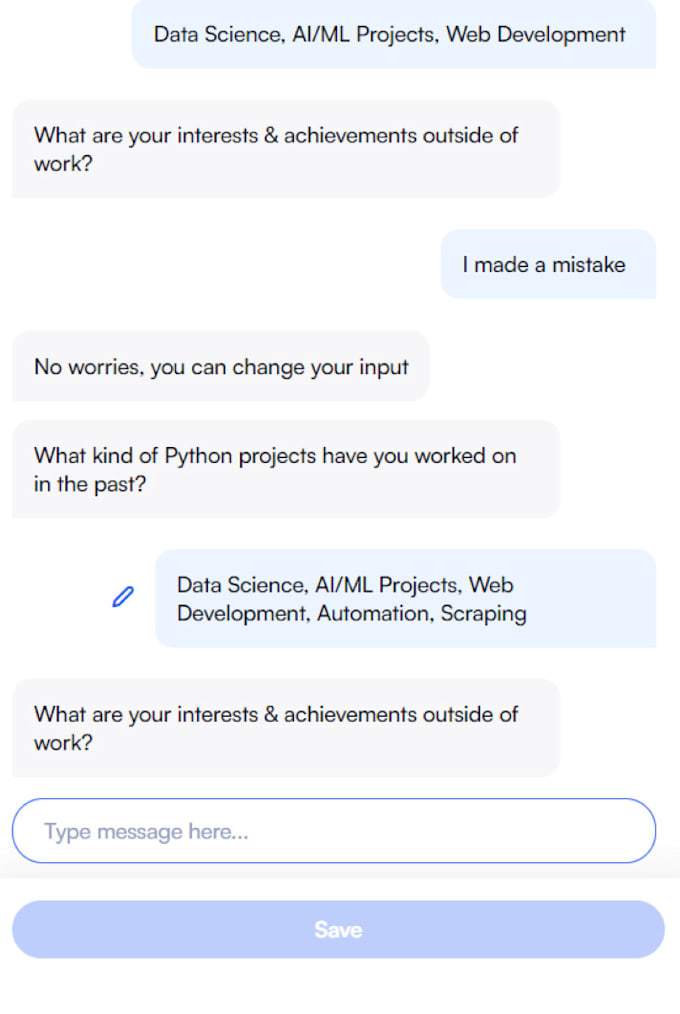Select the message listing Automation and Scraping

pyautogui.click(x=405, y=599)
